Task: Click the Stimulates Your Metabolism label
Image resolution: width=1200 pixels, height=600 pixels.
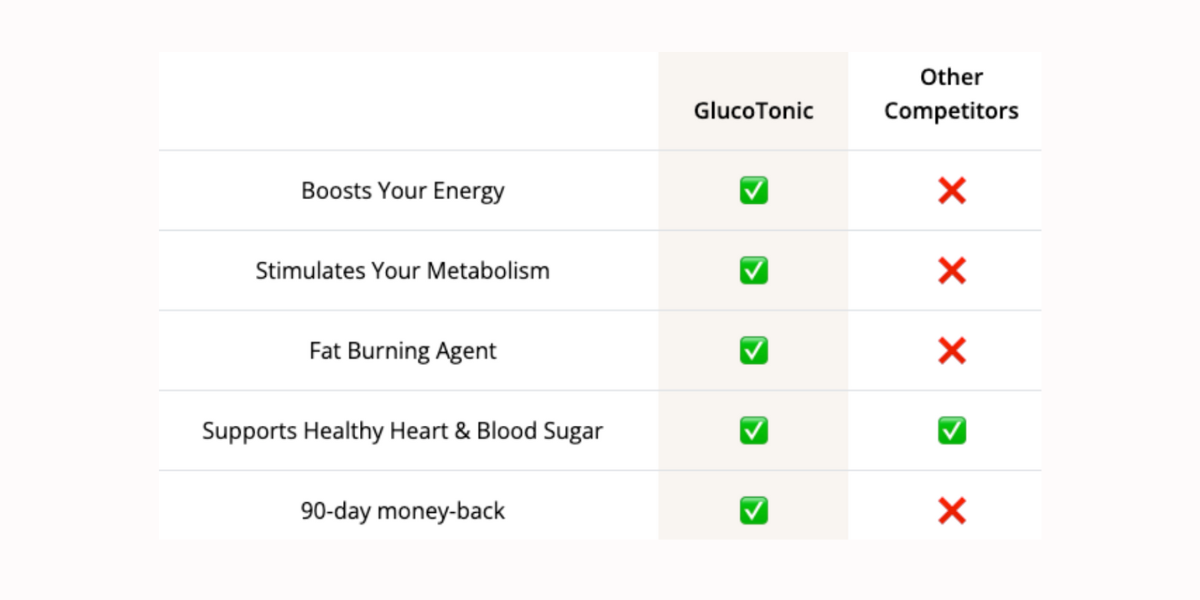Action: 402,270
